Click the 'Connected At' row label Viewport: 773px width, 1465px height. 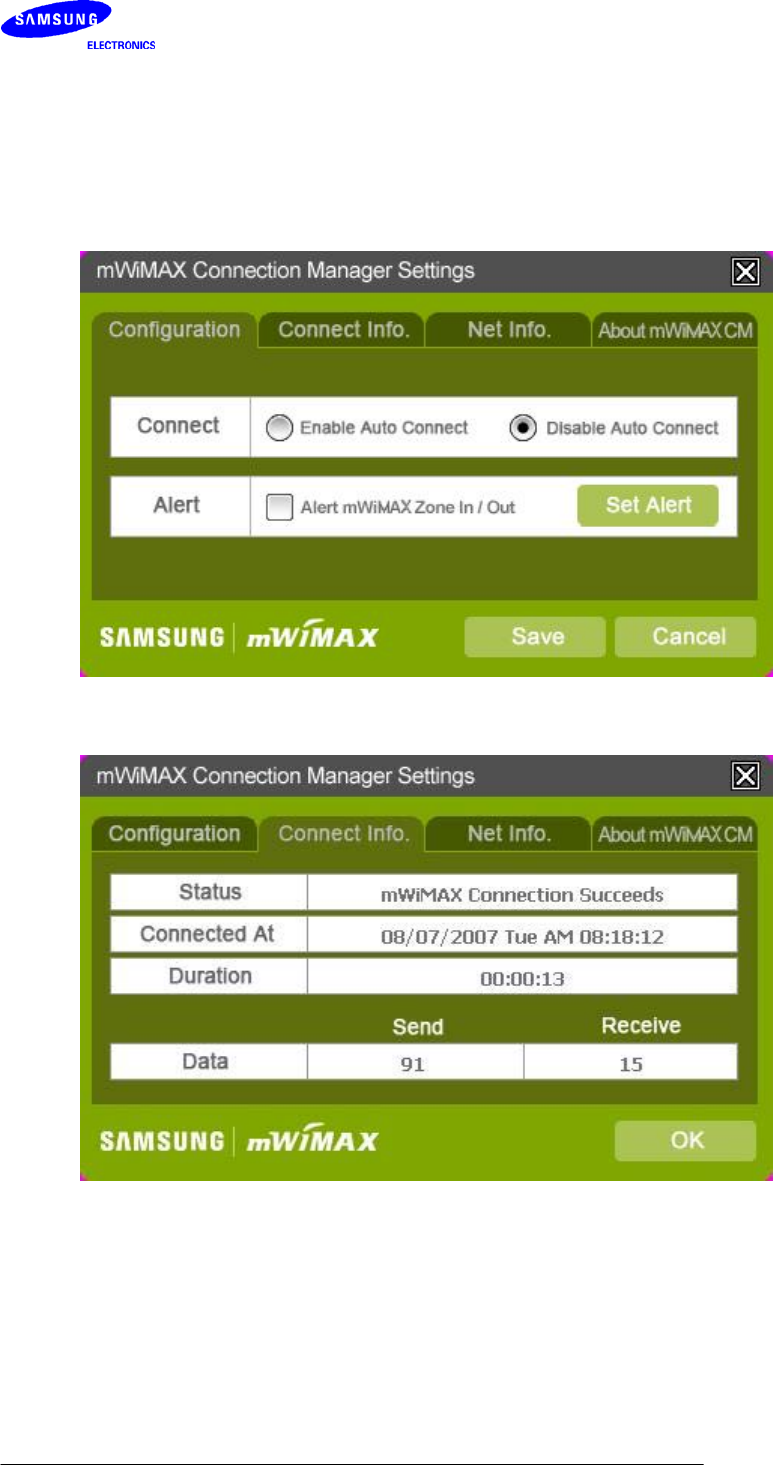209,935
